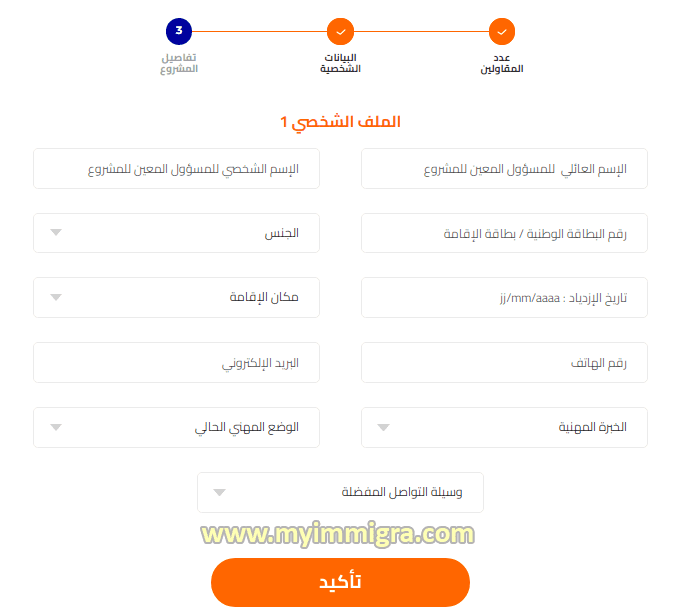Open the مكان الإقامة dropdown arrow
Screen dimensions: 678x615
click(x=57, y=297)
